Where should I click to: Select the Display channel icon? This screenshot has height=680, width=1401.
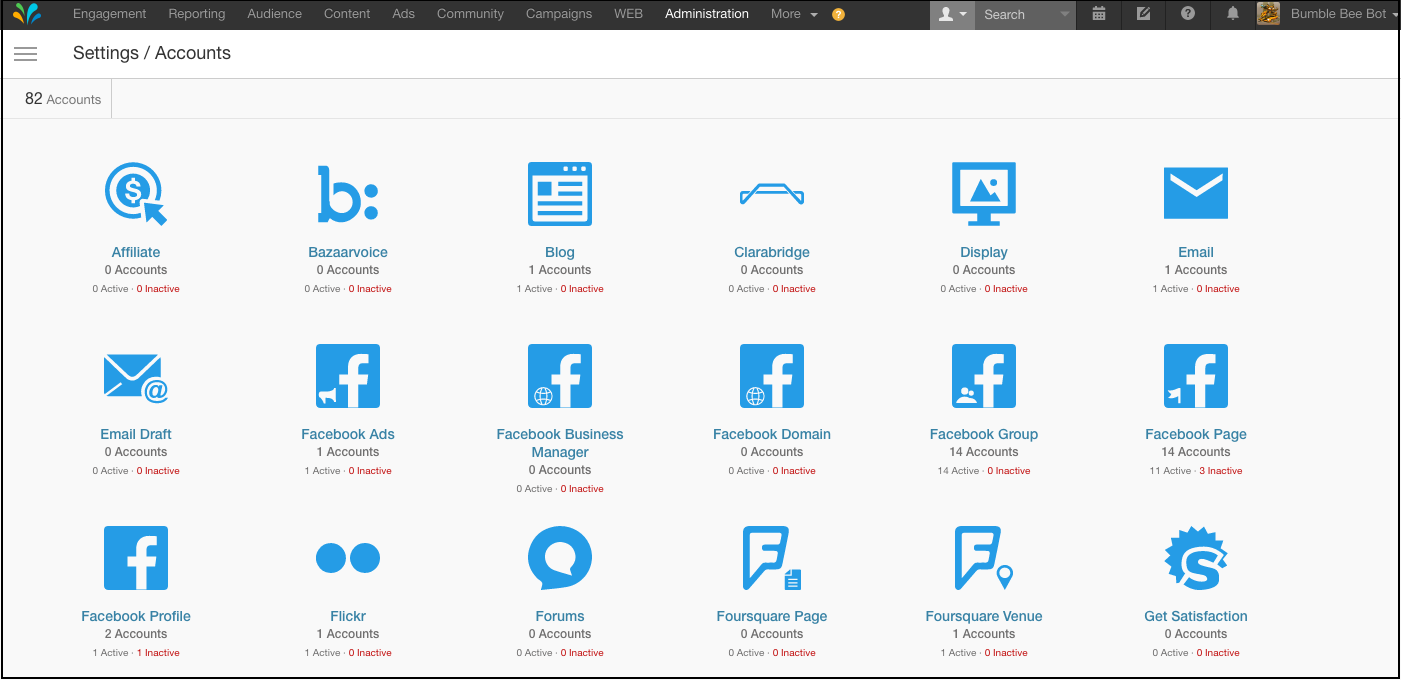pos(984,194)
